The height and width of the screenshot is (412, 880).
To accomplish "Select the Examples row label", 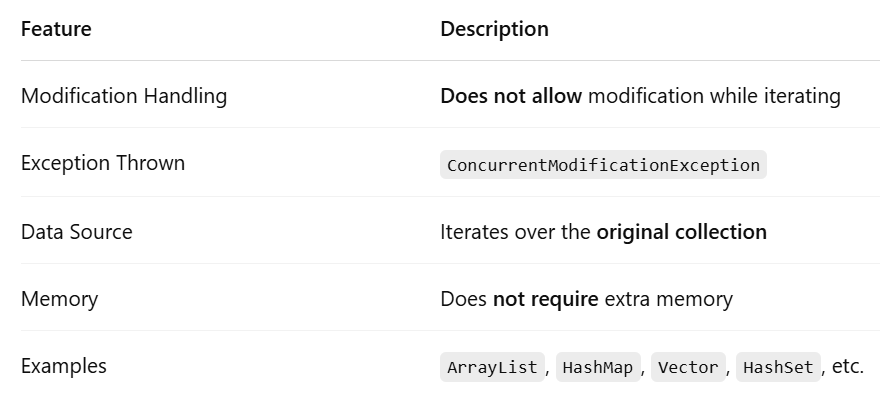I will point(63,366).
